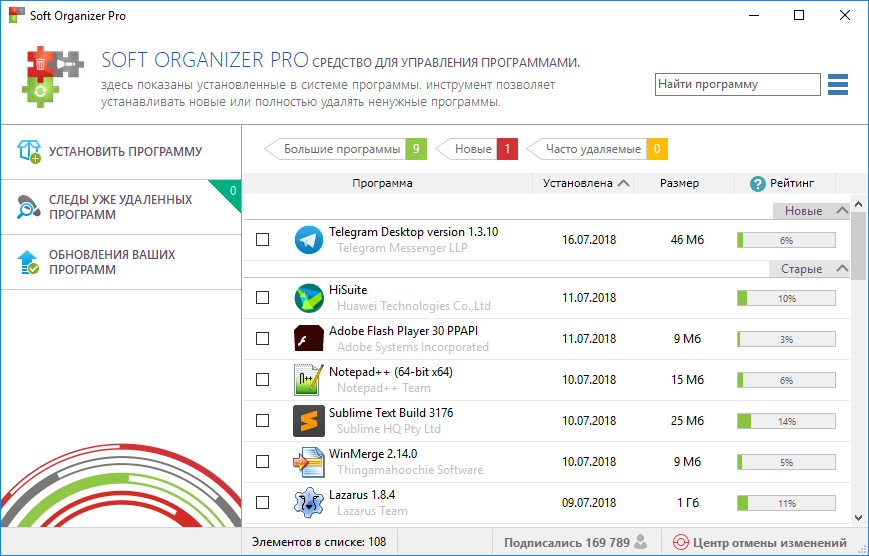Click the subscribers person icon

pos(641,542)
